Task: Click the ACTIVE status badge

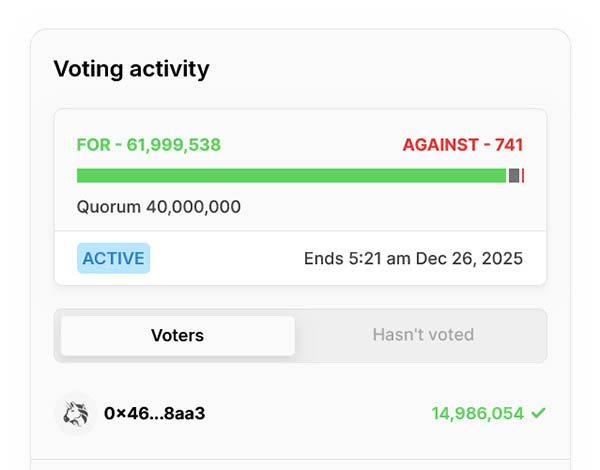Action: [113, 258]
